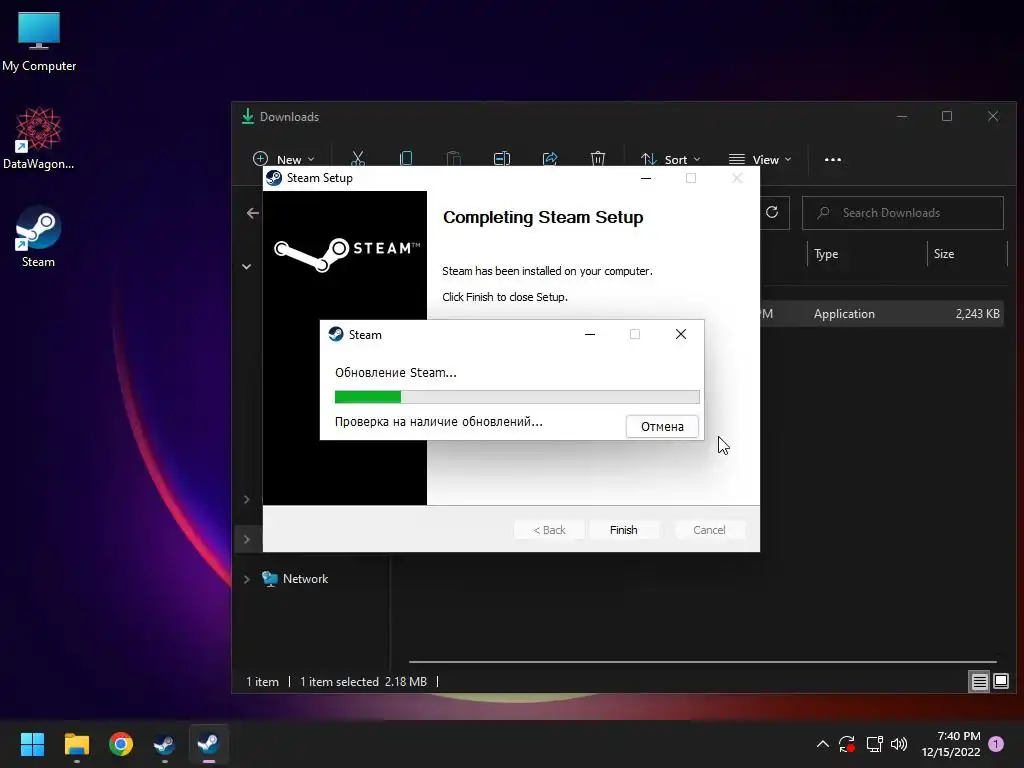Select the Steam desktop shortcut
Screen dimensions: 1024x768
tap(38, 236)
